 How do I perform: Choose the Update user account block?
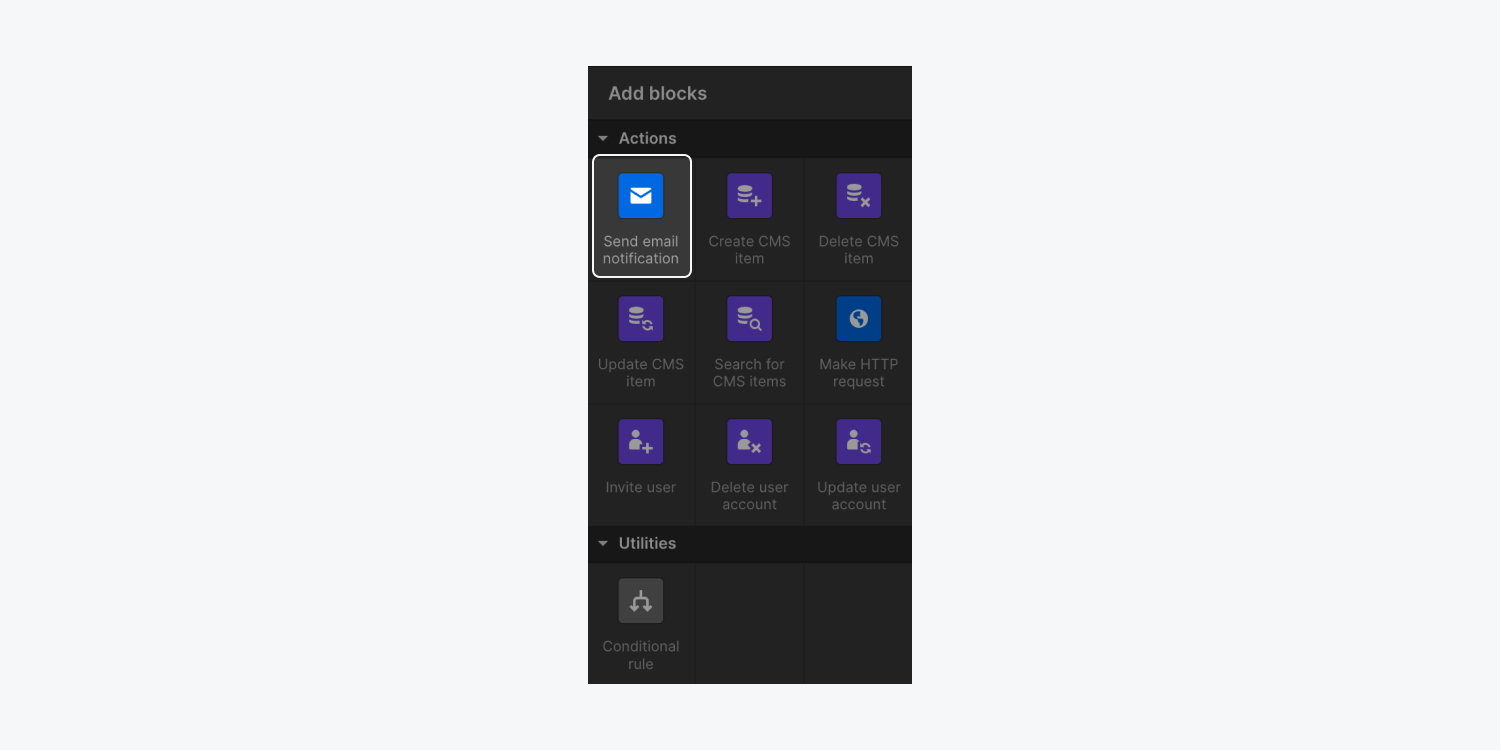tap(859, 465)
